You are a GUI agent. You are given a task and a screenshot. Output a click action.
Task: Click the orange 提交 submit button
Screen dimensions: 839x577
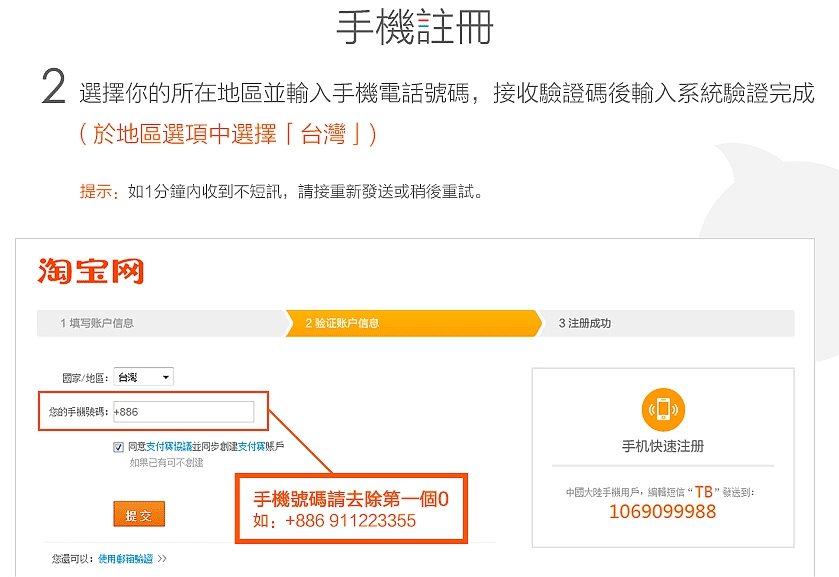point(139,515)
